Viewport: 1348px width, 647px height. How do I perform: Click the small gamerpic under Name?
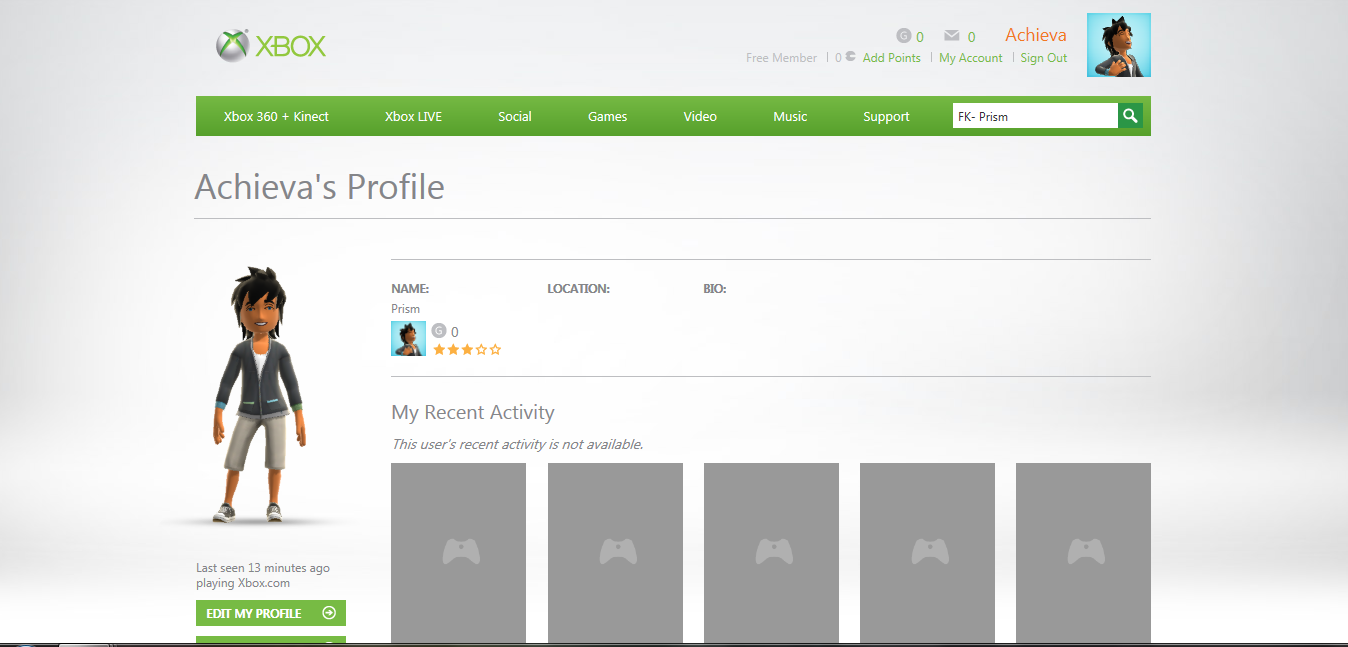tap(408, 338)
